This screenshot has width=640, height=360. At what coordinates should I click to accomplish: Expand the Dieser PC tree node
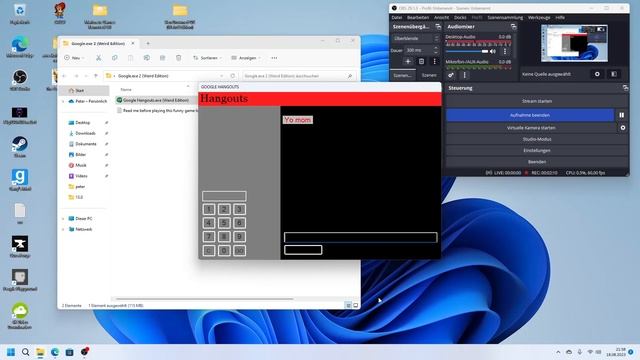tap(63, 219)
